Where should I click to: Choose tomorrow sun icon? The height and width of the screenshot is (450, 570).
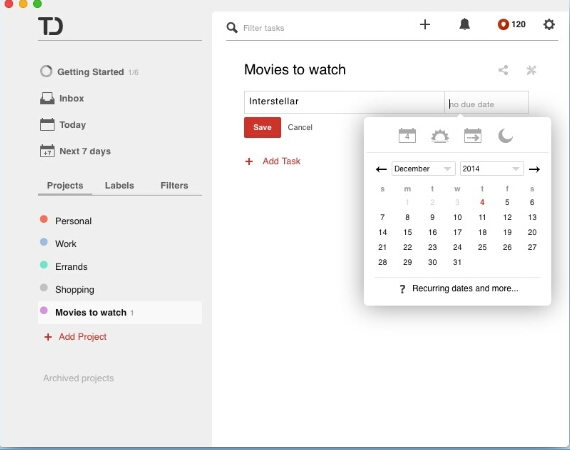click(440, 136)
